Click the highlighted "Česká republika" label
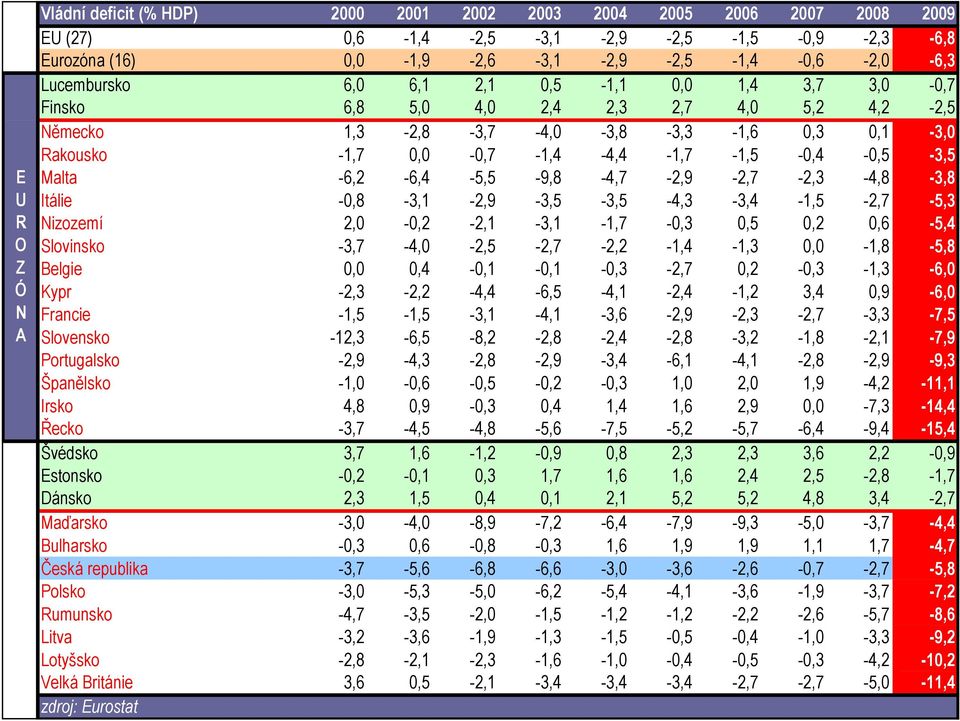This screenshot has width=960, height=721. pos(94,569)
